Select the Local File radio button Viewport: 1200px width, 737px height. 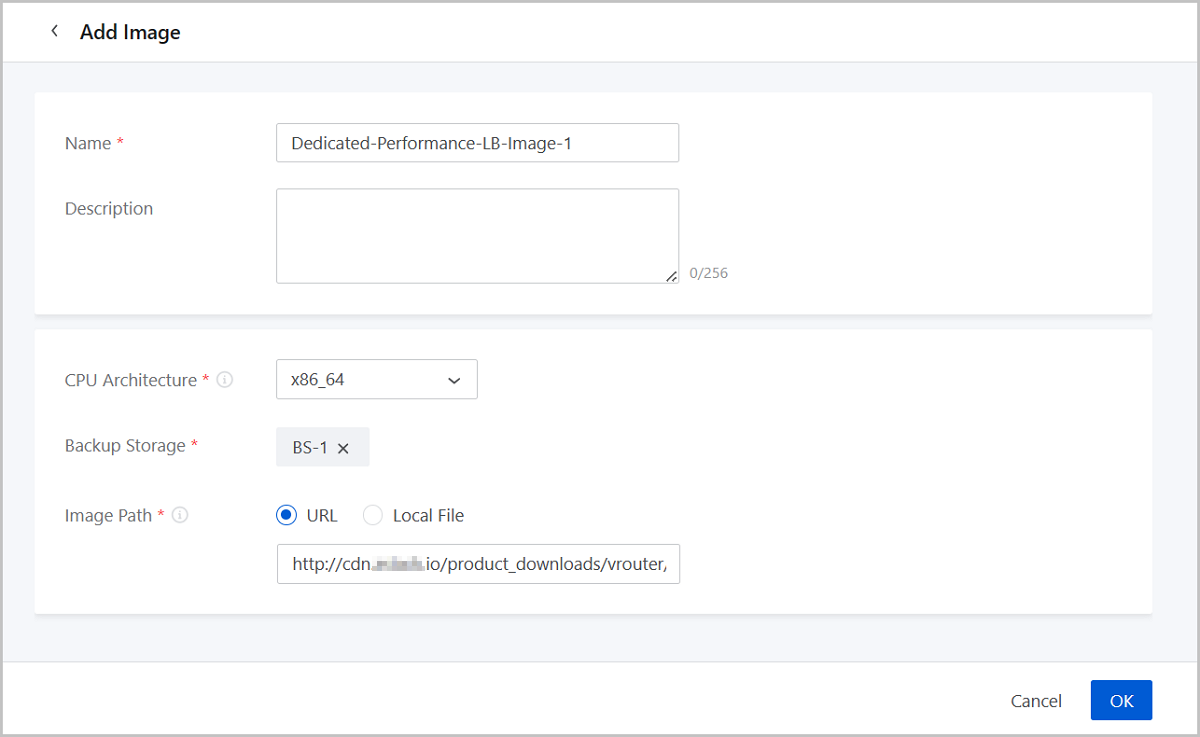[373, 516]
